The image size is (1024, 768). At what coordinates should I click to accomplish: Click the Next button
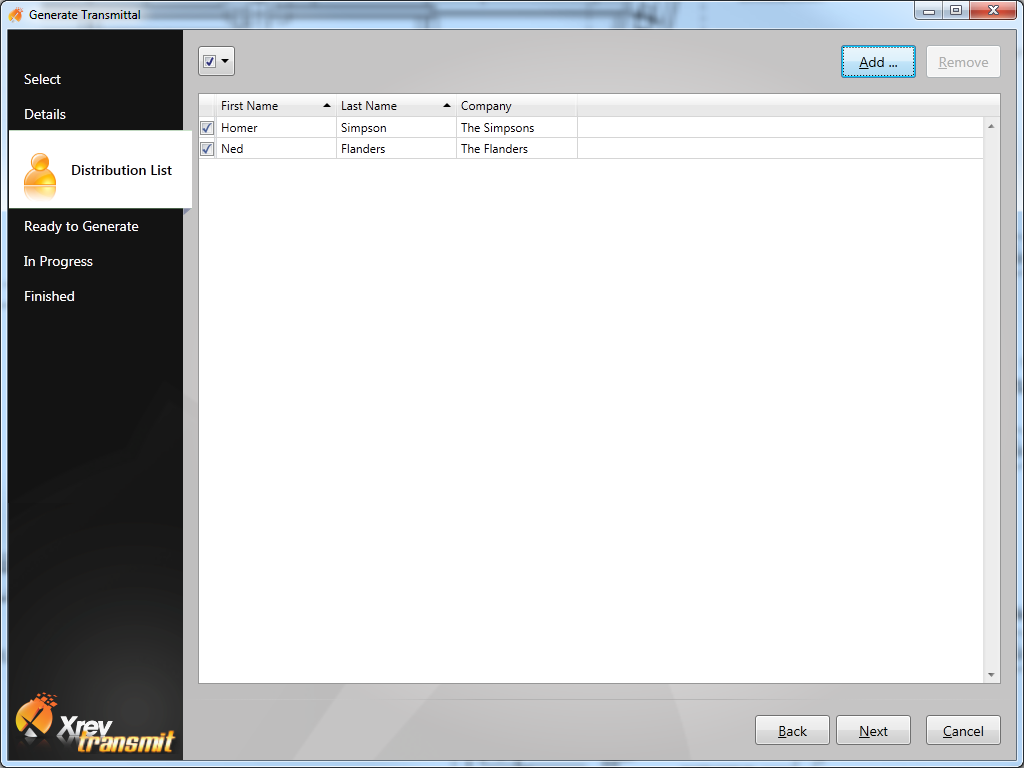(x=873, y=731)
